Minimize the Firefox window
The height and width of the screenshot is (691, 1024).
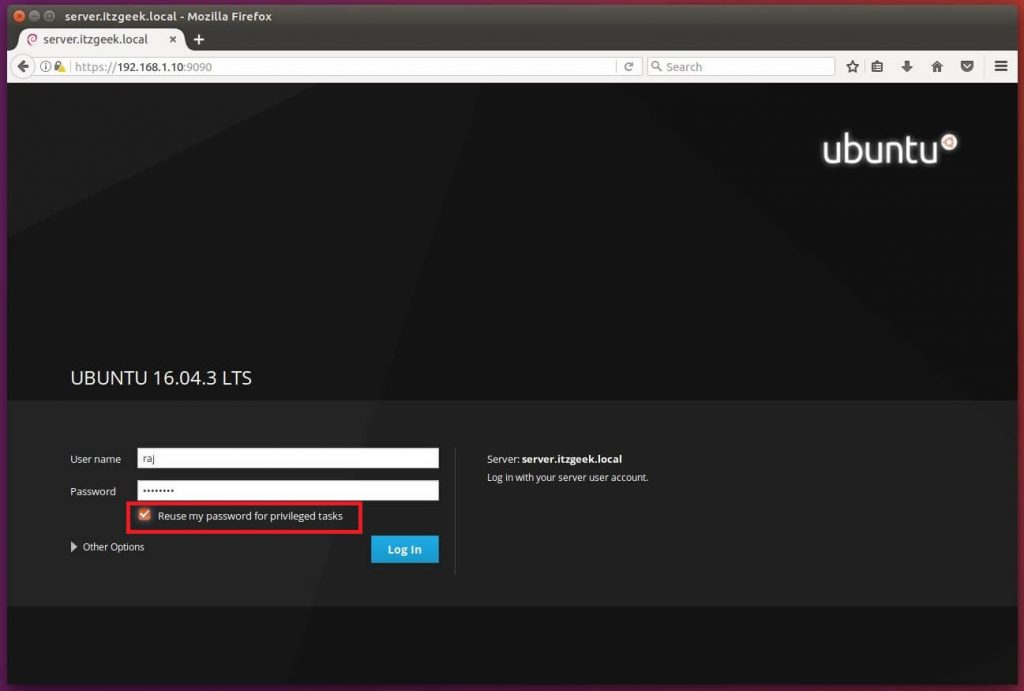click(x=34, y=16)
